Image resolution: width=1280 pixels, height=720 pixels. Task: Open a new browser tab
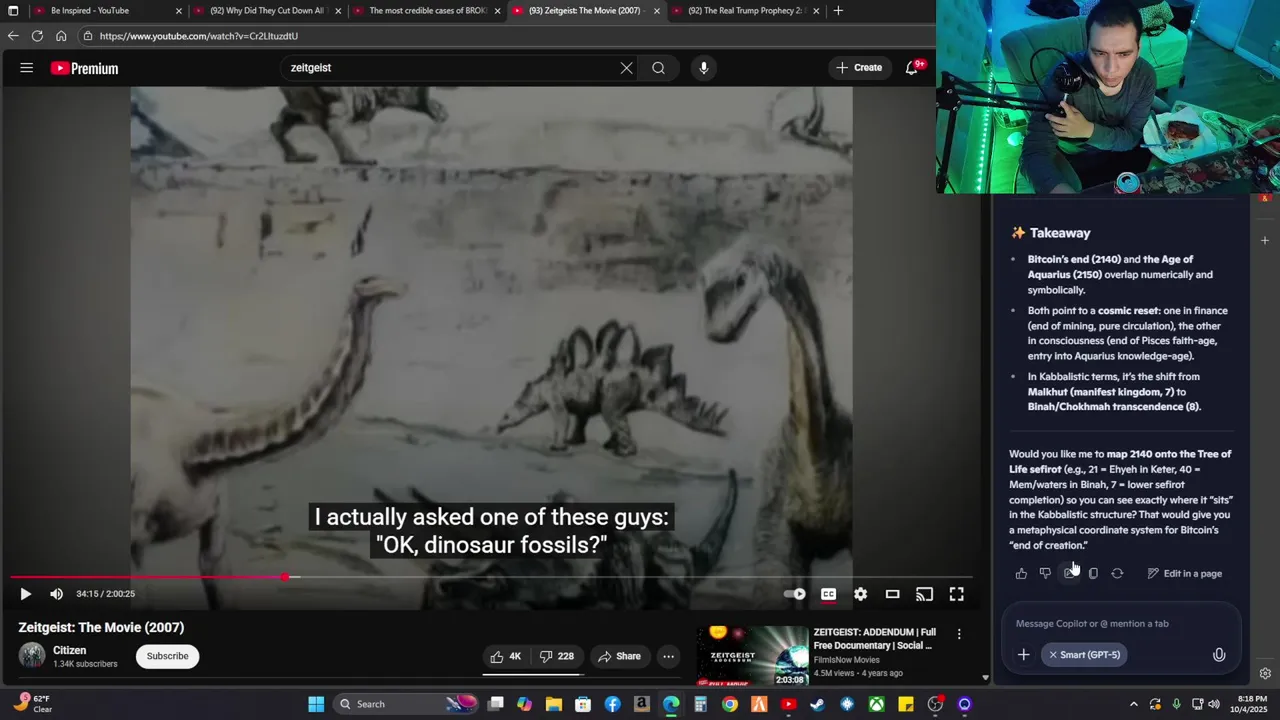[838, 11]
